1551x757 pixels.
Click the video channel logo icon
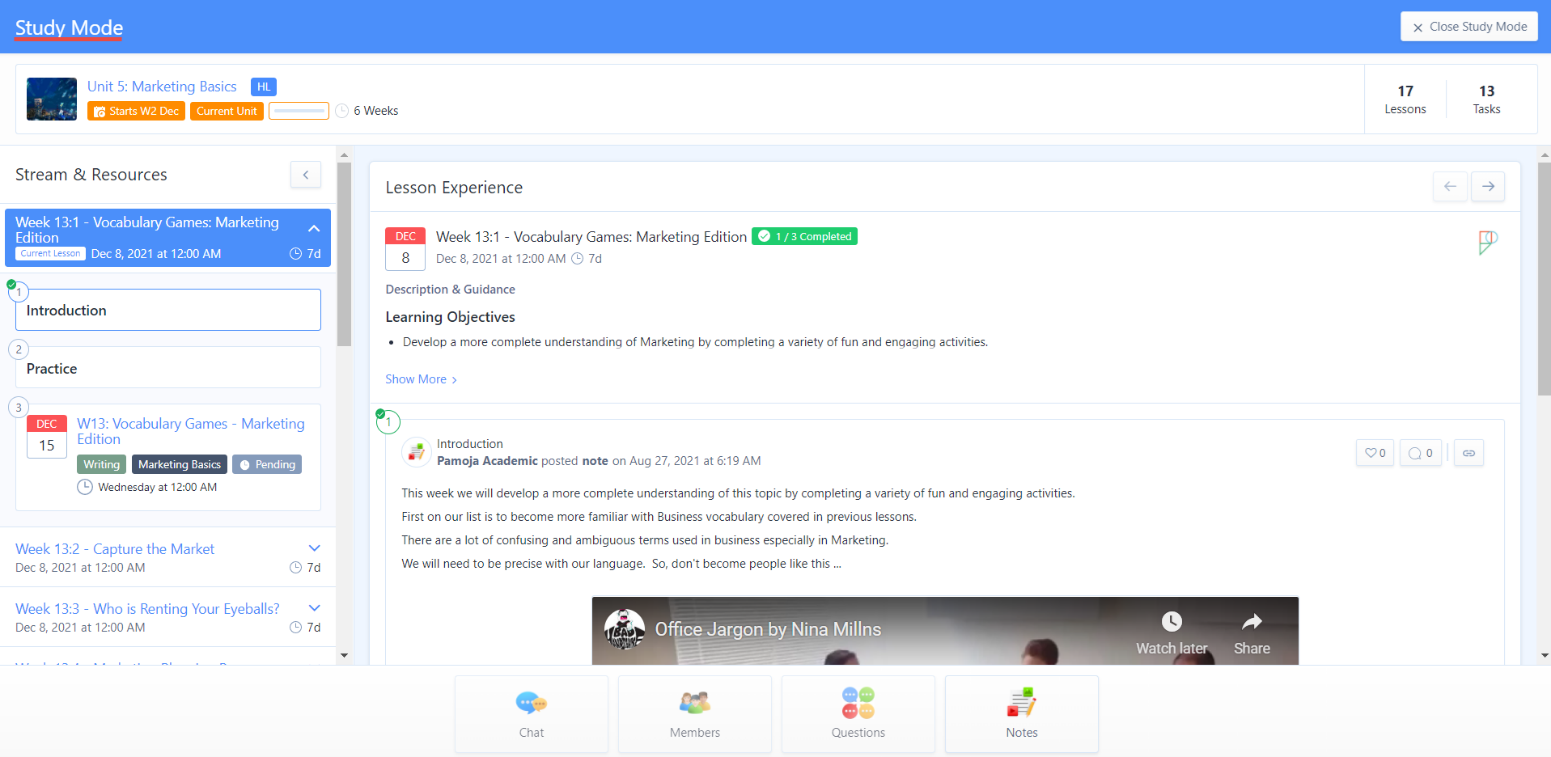pos(624,629)
